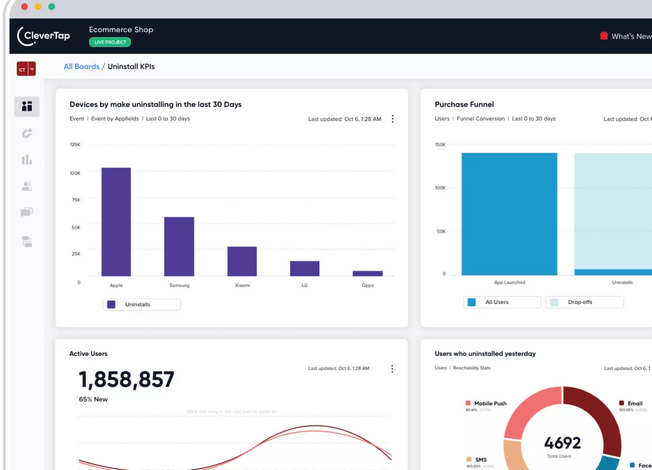Open three-dot menu on Active Users card
The width and height of the screenshot is (652, 470).
(392, 369)
